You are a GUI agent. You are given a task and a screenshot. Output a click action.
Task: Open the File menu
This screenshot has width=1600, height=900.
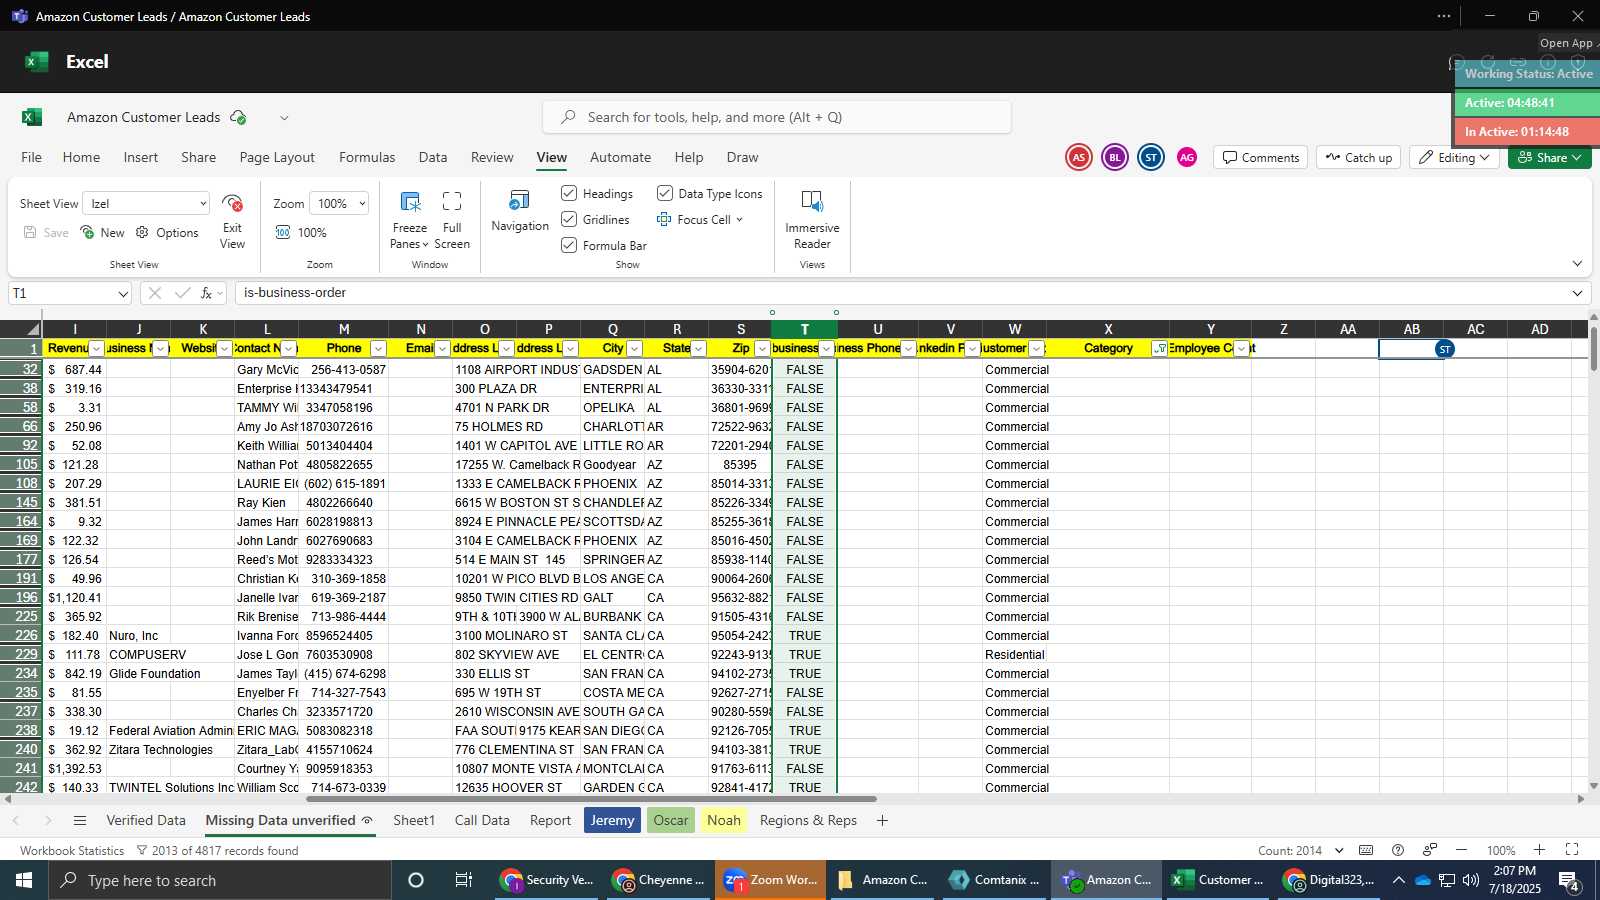click(x=32, y=157)
